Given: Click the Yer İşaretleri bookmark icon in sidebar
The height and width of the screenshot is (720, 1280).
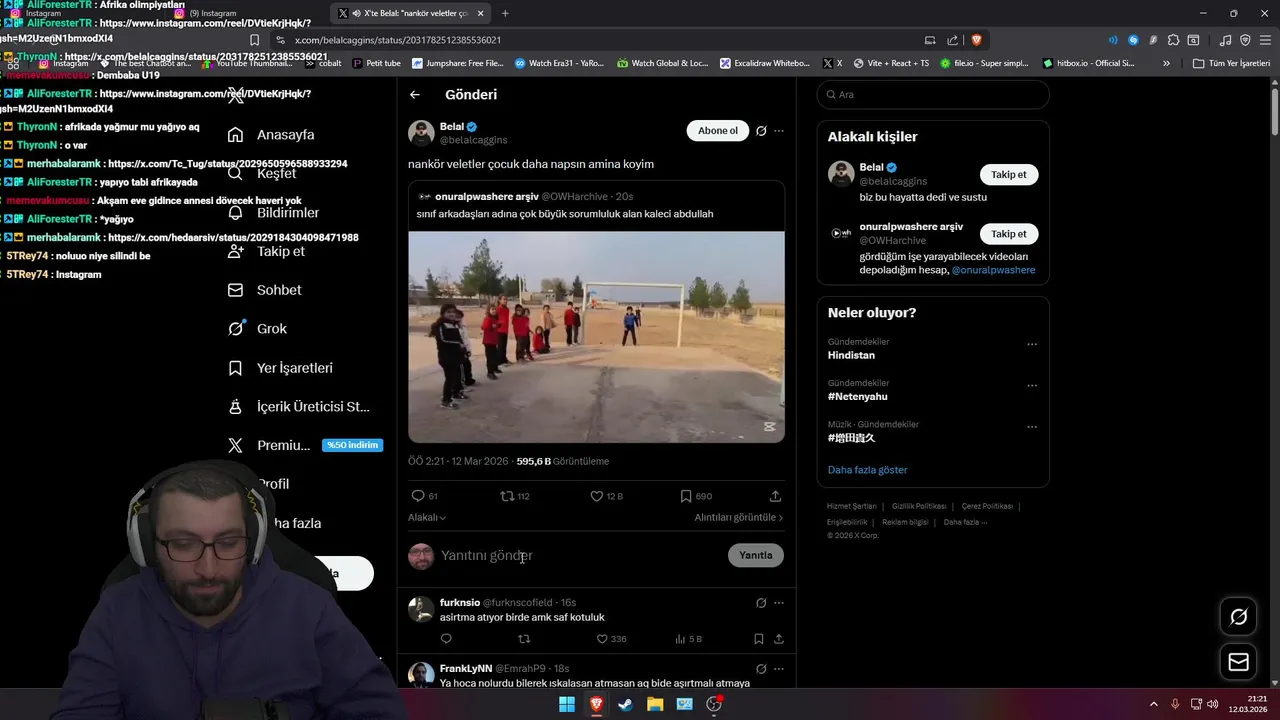Looking at the screenshot, I should pyautogui.click(x=235, y=368).
